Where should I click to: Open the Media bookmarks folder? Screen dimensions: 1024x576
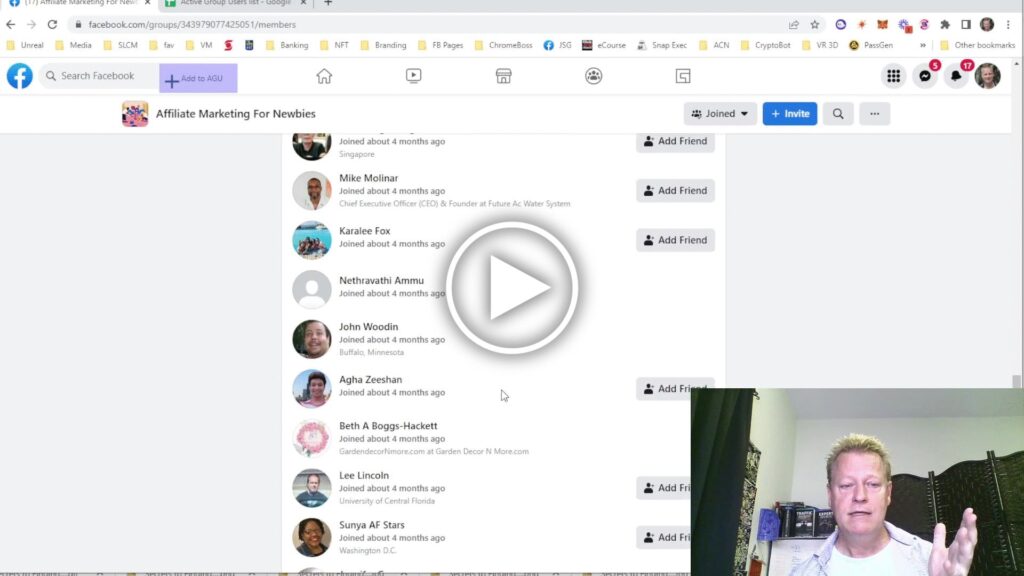[x=73, y=46]
